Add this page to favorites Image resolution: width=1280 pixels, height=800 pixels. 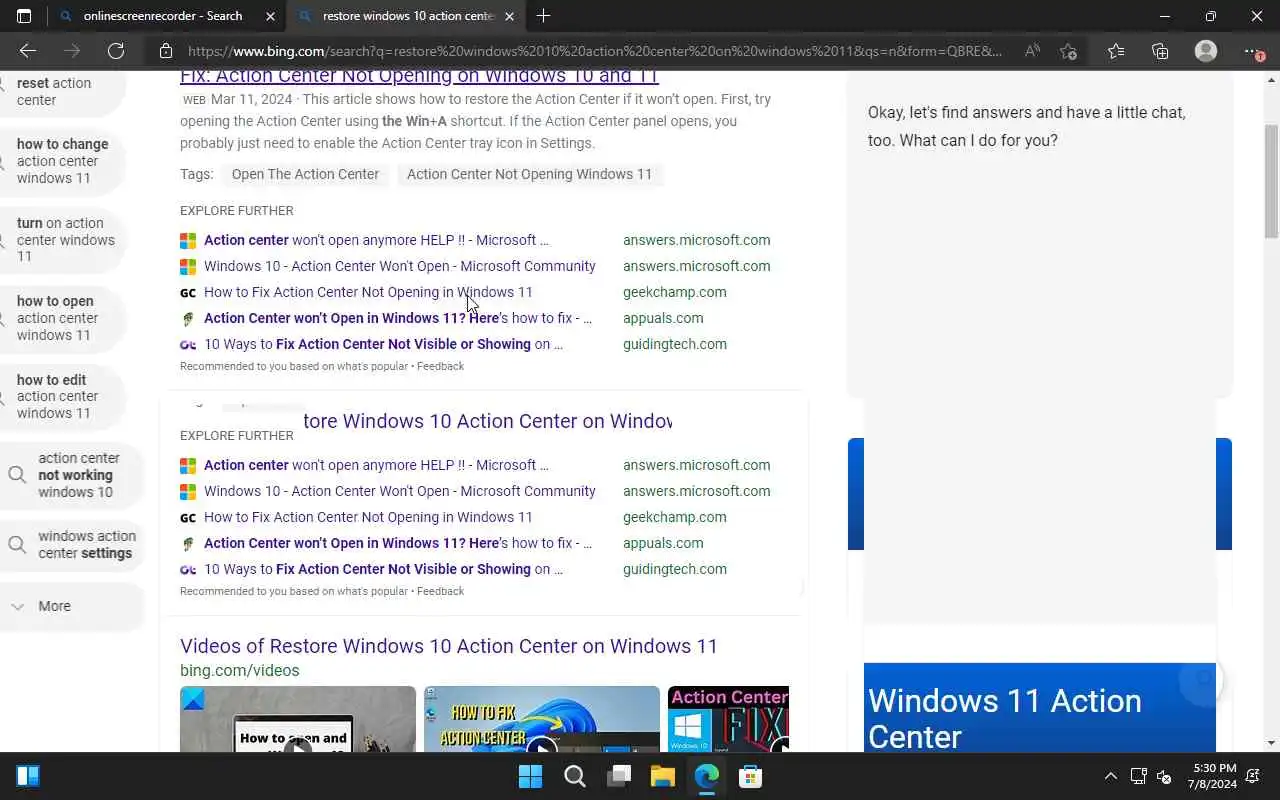click(1068, 51)
